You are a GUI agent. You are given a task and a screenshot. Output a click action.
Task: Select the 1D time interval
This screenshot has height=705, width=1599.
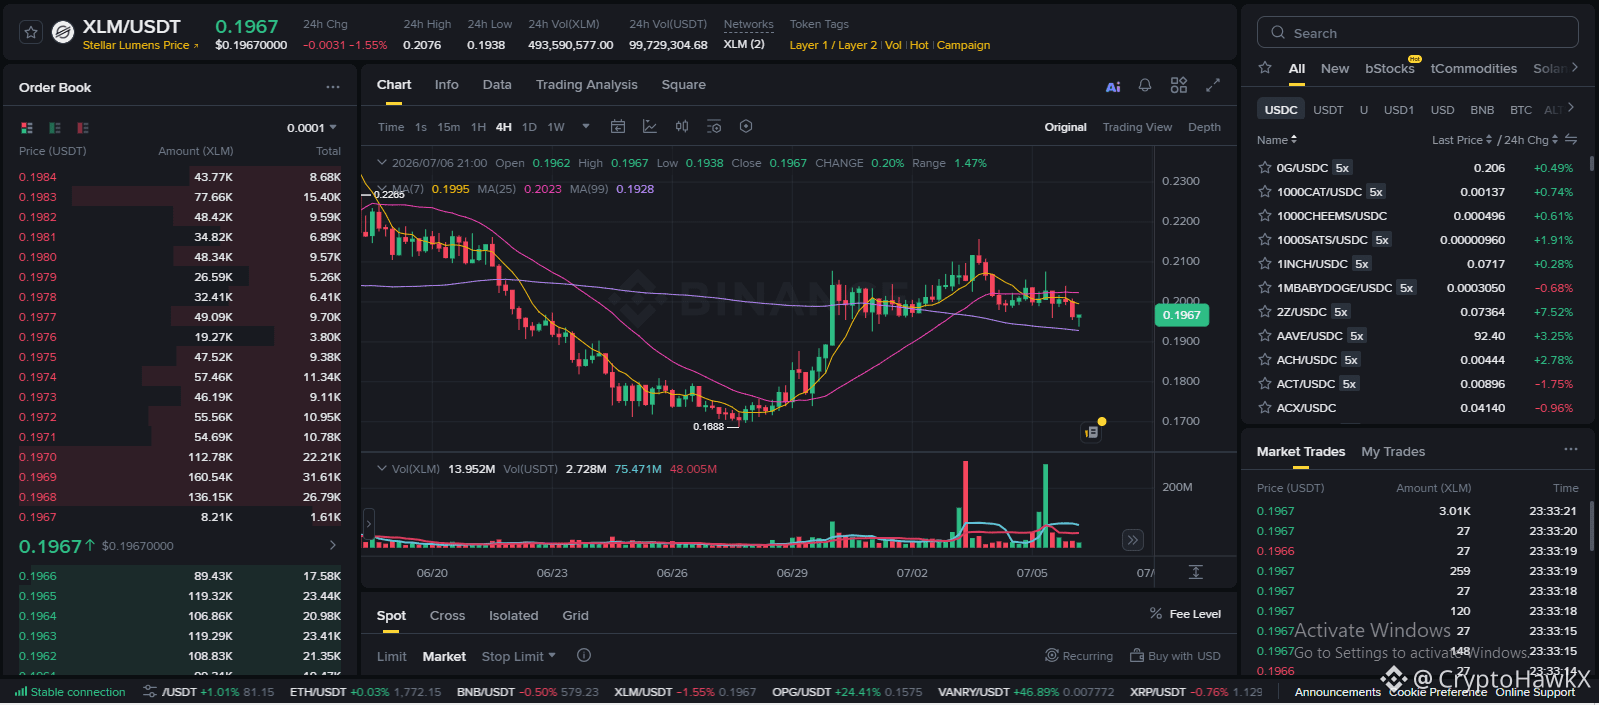(529, 127)
